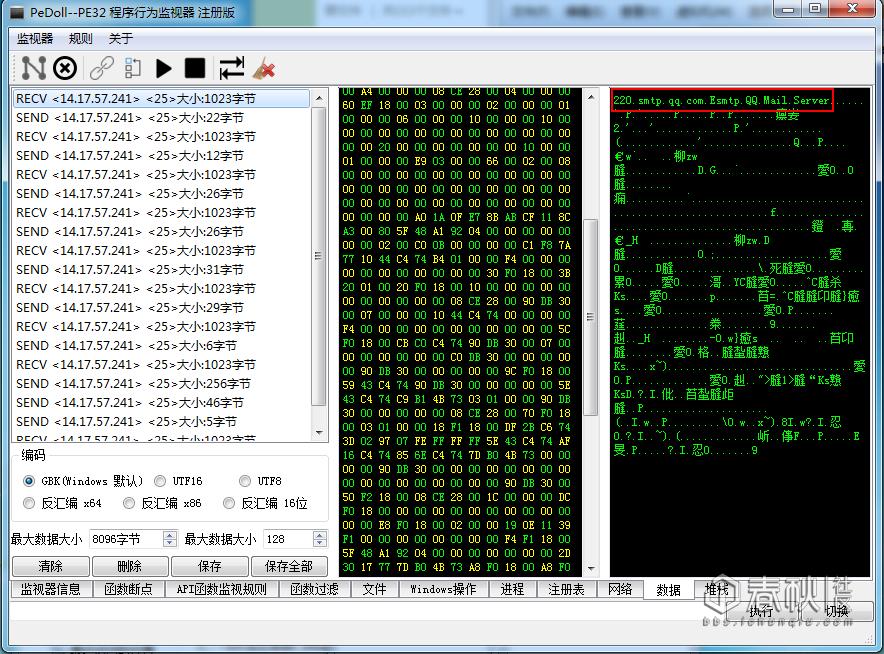Screen dimensions: 884x654
Task: Click the swap arrows toolbar icon
Action: point(232,68)
